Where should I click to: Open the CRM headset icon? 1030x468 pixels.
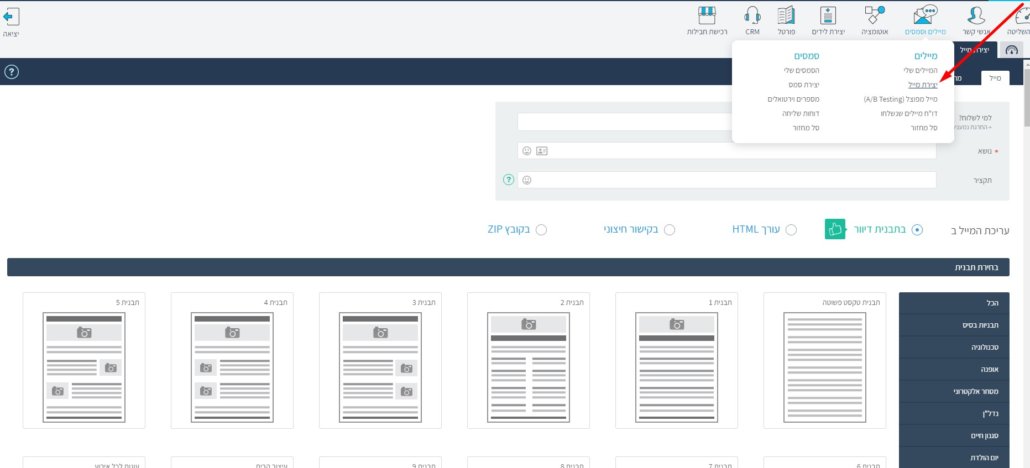click(x=753, y=15)
